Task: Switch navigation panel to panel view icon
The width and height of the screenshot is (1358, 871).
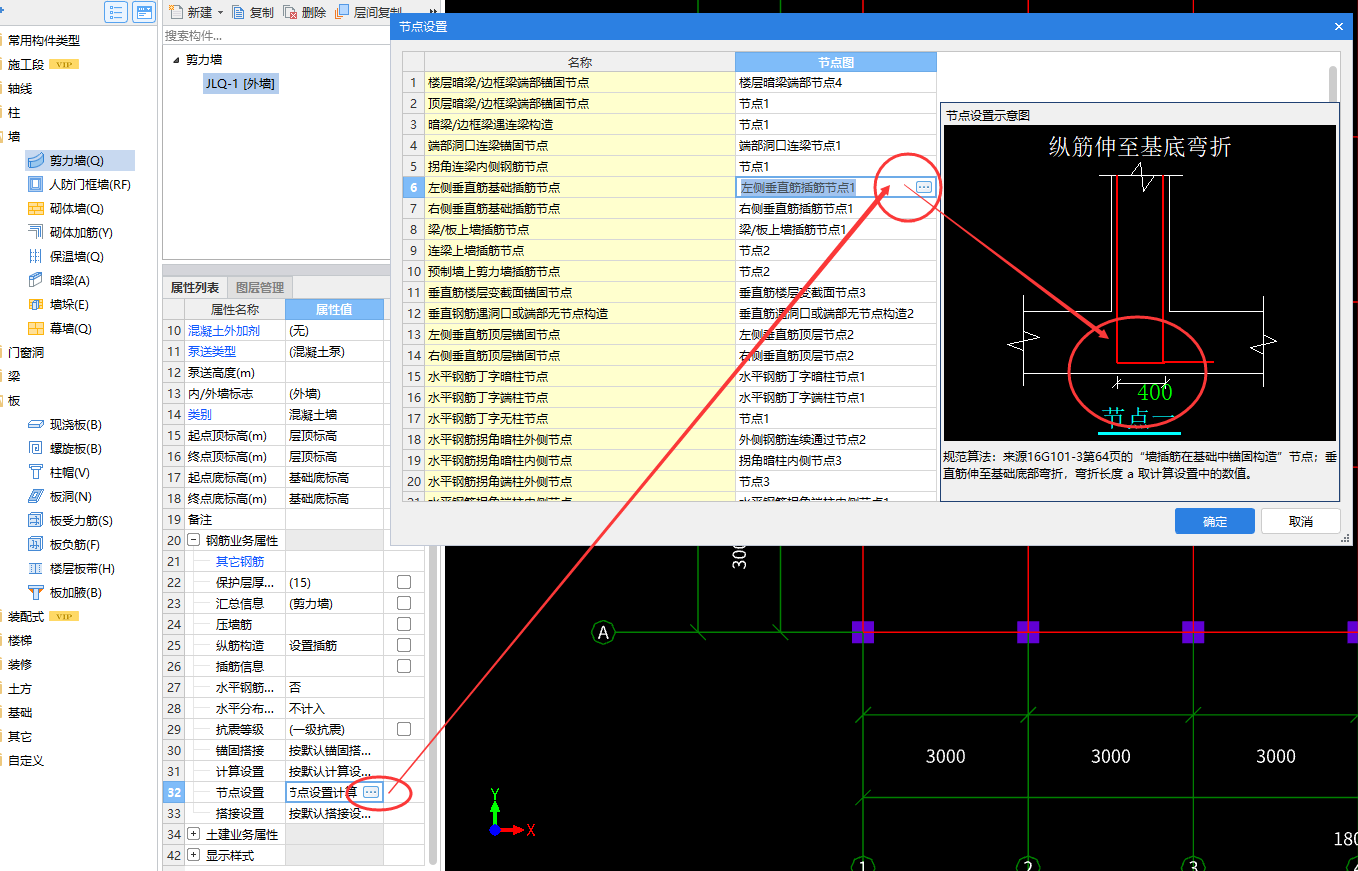Action: (144, 12)
